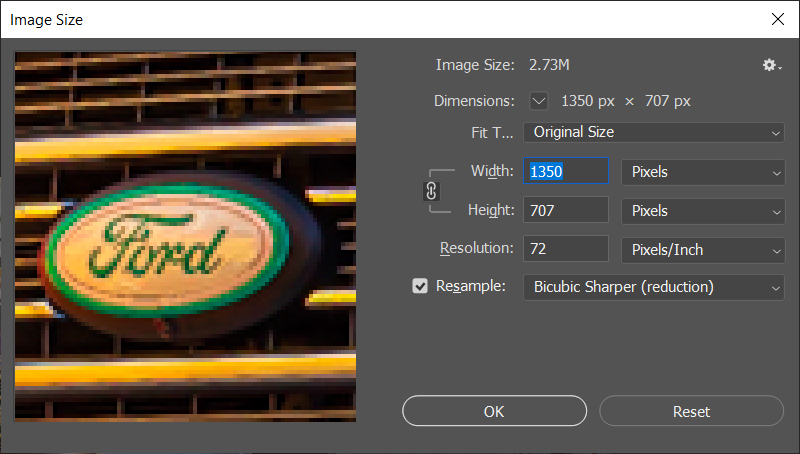The height and width of the screenshot is (454, 800).
Task: Click the Resample label text
Action: point(470,286)
